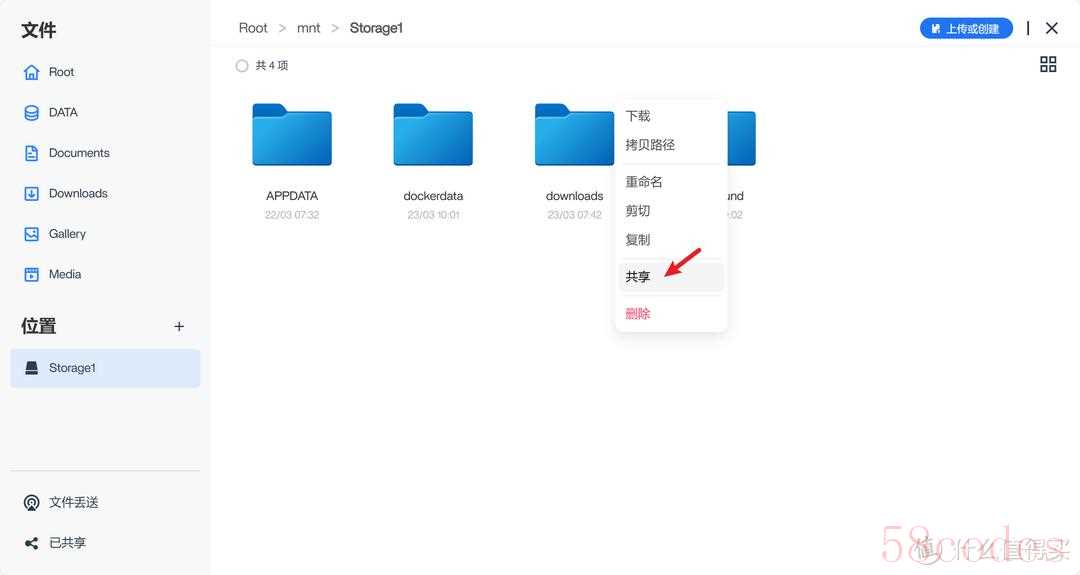Click the date 23/03 10:01
Image resolution: width=1080 pixels, height=575 pixels.
pos(433,215)
